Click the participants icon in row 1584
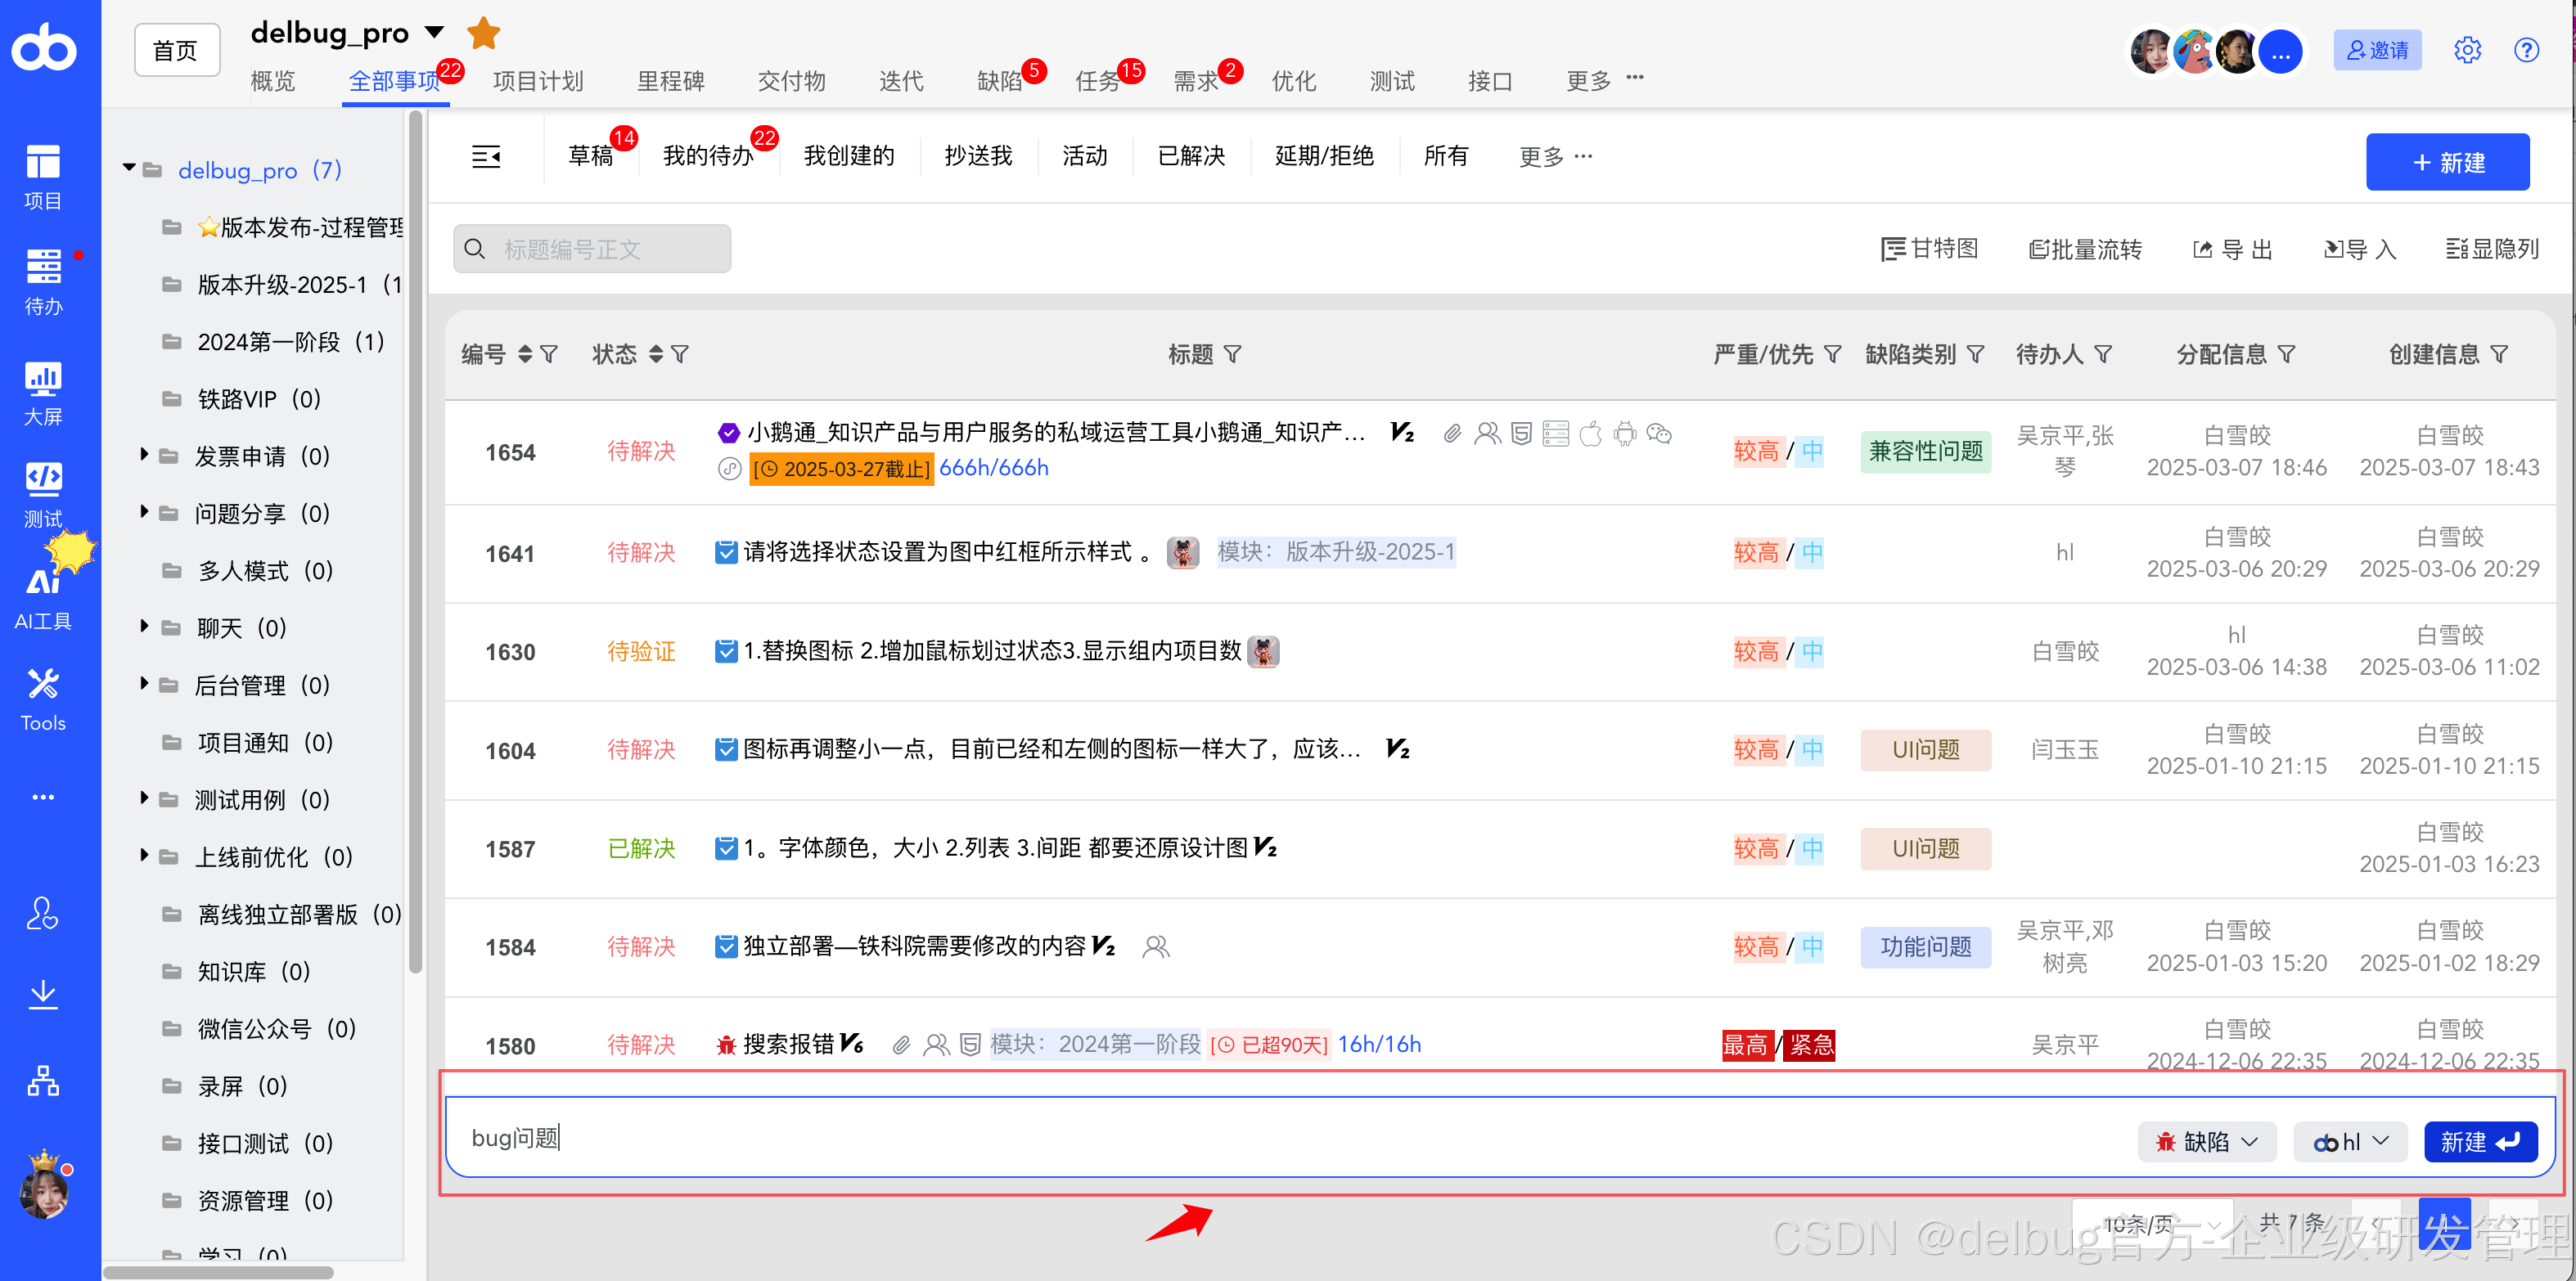Image resolution: width=2576 pixels, height=1281 pixels. tap(1156, 946)
